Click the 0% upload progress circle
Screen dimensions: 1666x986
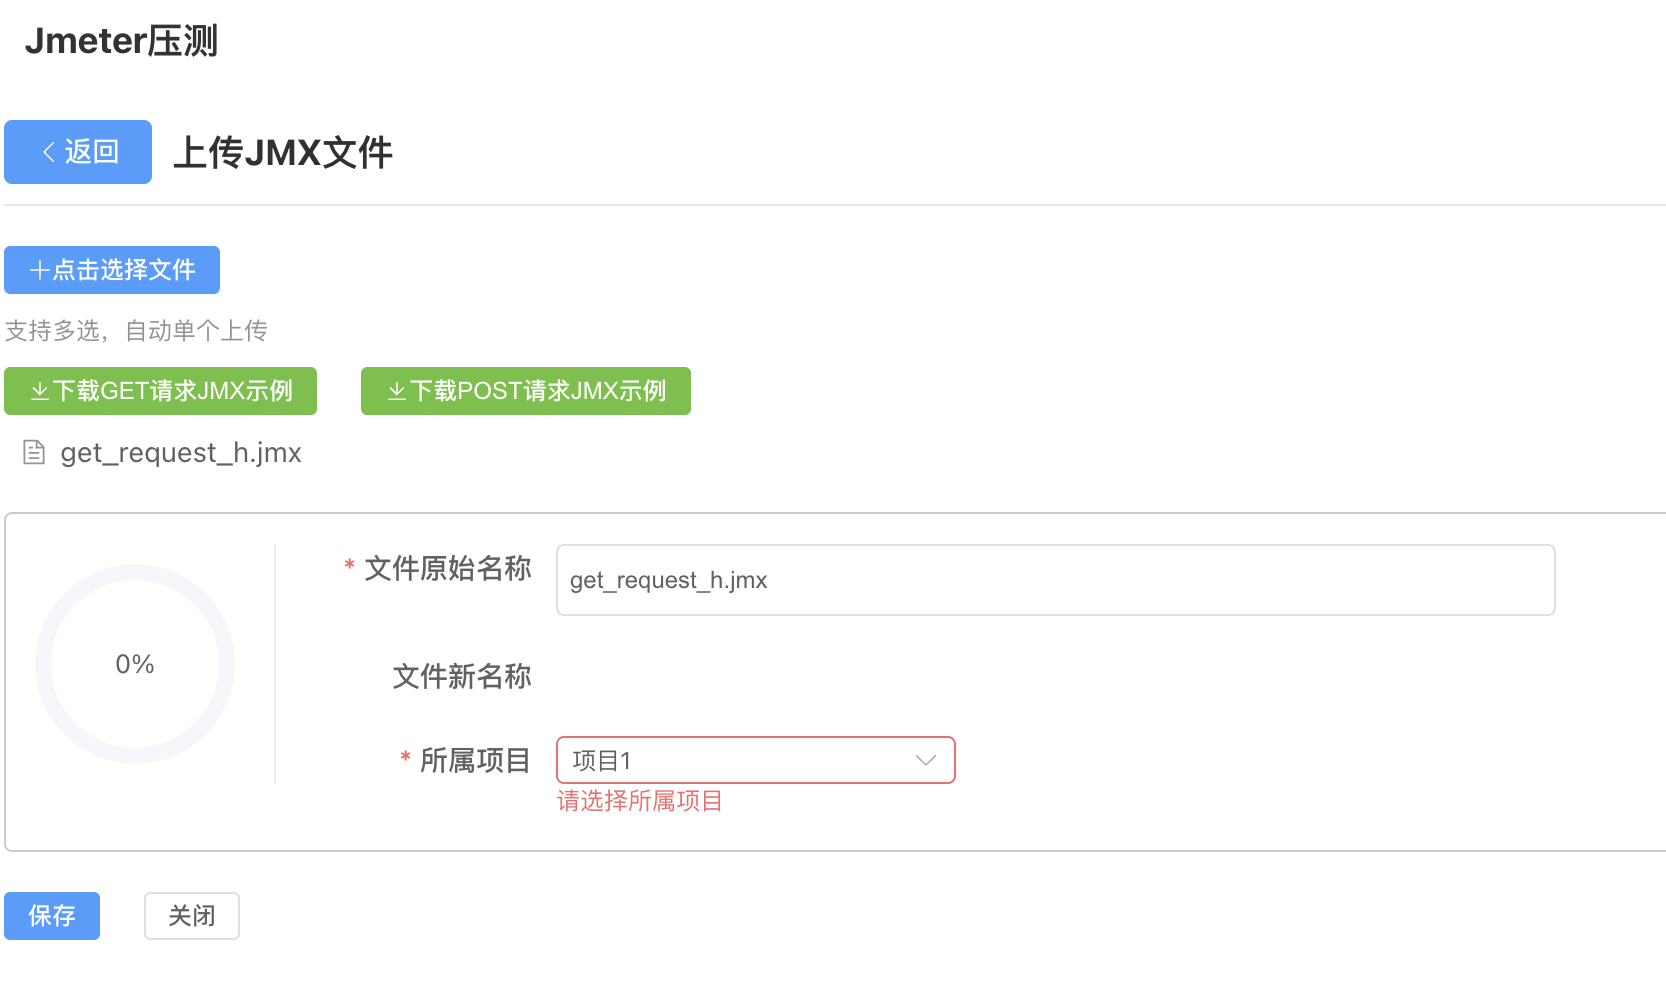tap(134, 663)
